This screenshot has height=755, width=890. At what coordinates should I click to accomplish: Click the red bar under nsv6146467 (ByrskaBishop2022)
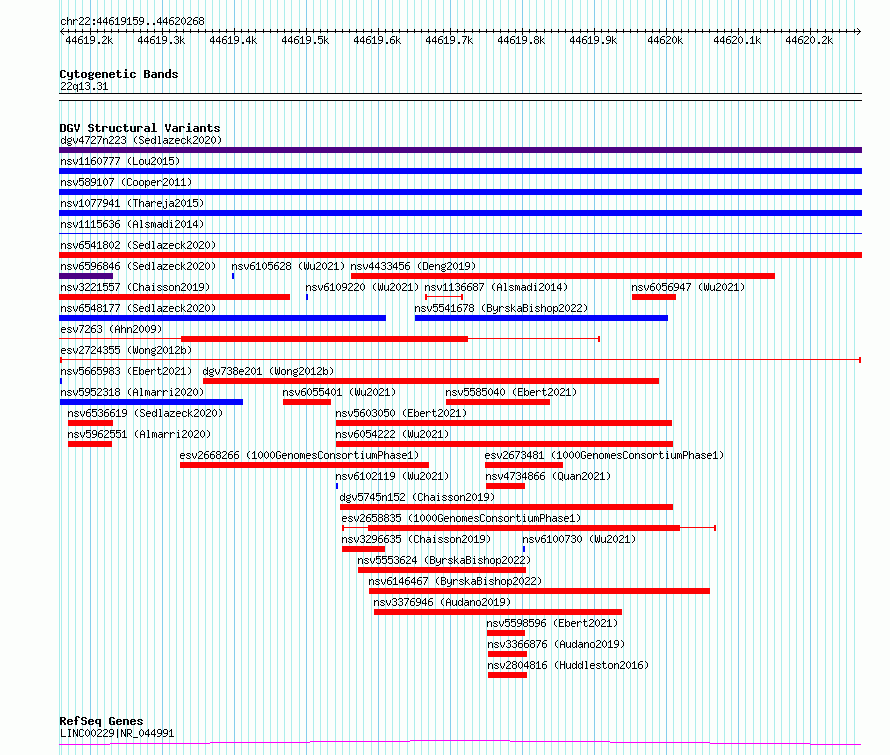coord(539,591)
